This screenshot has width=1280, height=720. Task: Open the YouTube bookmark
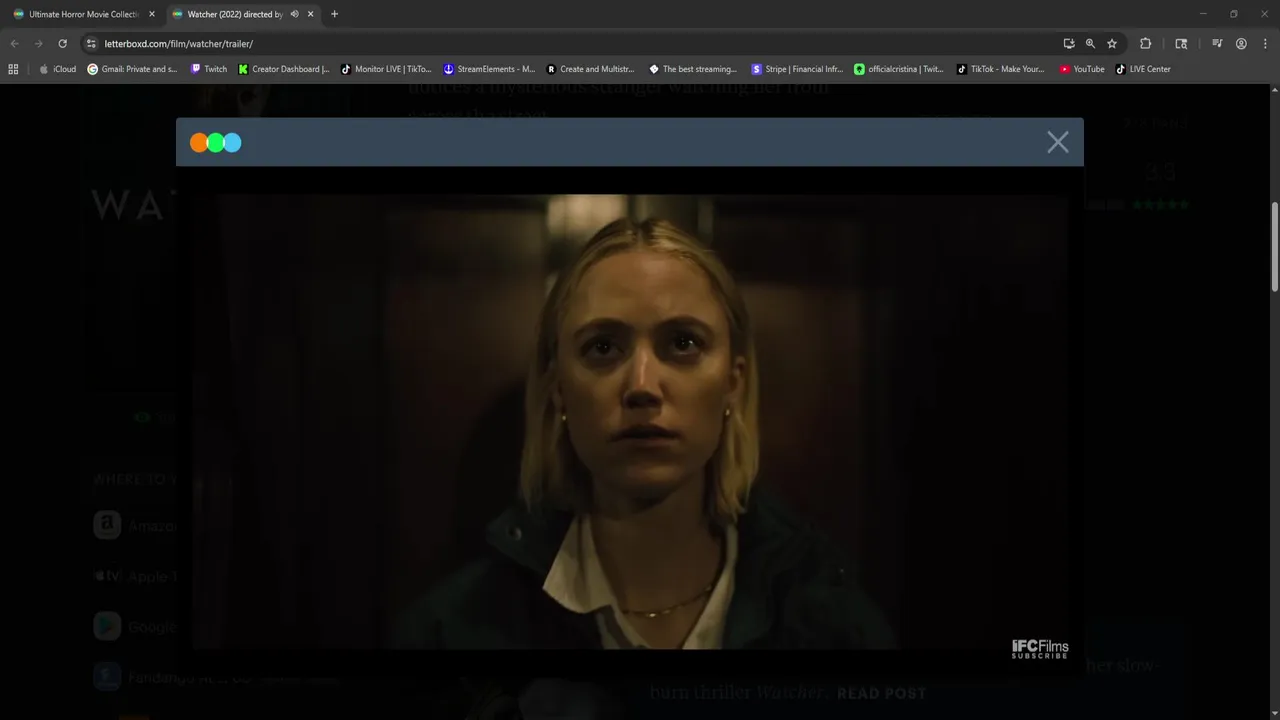click(1082, 69)
